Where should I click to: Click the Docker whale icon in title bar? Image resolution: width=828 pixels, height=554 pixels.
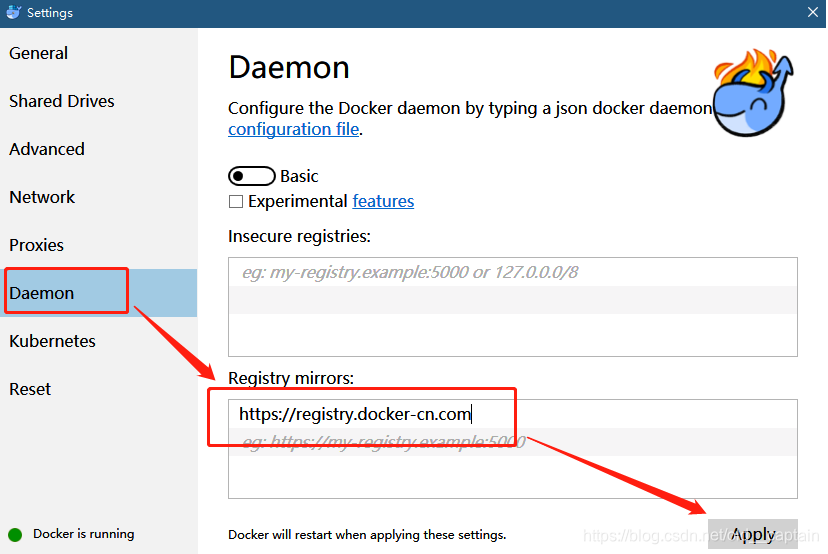[14, 12]
